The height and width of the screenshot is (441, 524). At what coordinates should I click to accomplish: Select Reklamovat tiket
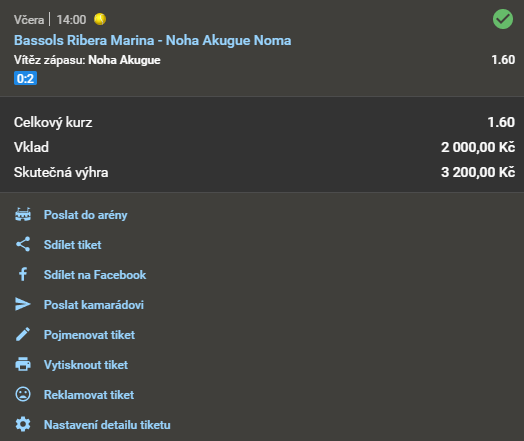(89, 395)
